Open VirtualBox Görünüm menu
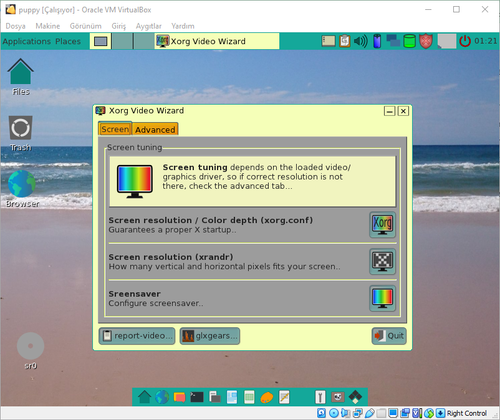Screen dimensions: 500x420 coord(85,26)
